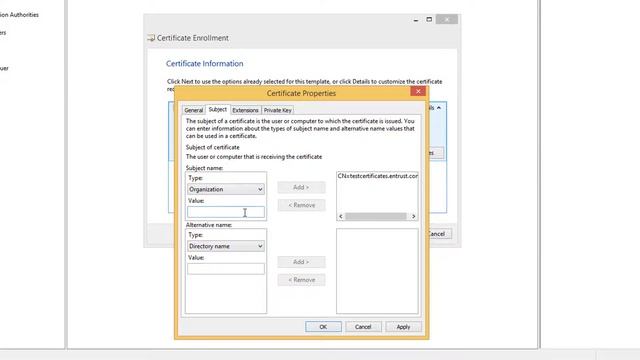Click Cancel in Certificate Properties dialog
Image resolution: width=640 pixels, height=360 pixels.
pyautogui.click(x=363, y=327)
